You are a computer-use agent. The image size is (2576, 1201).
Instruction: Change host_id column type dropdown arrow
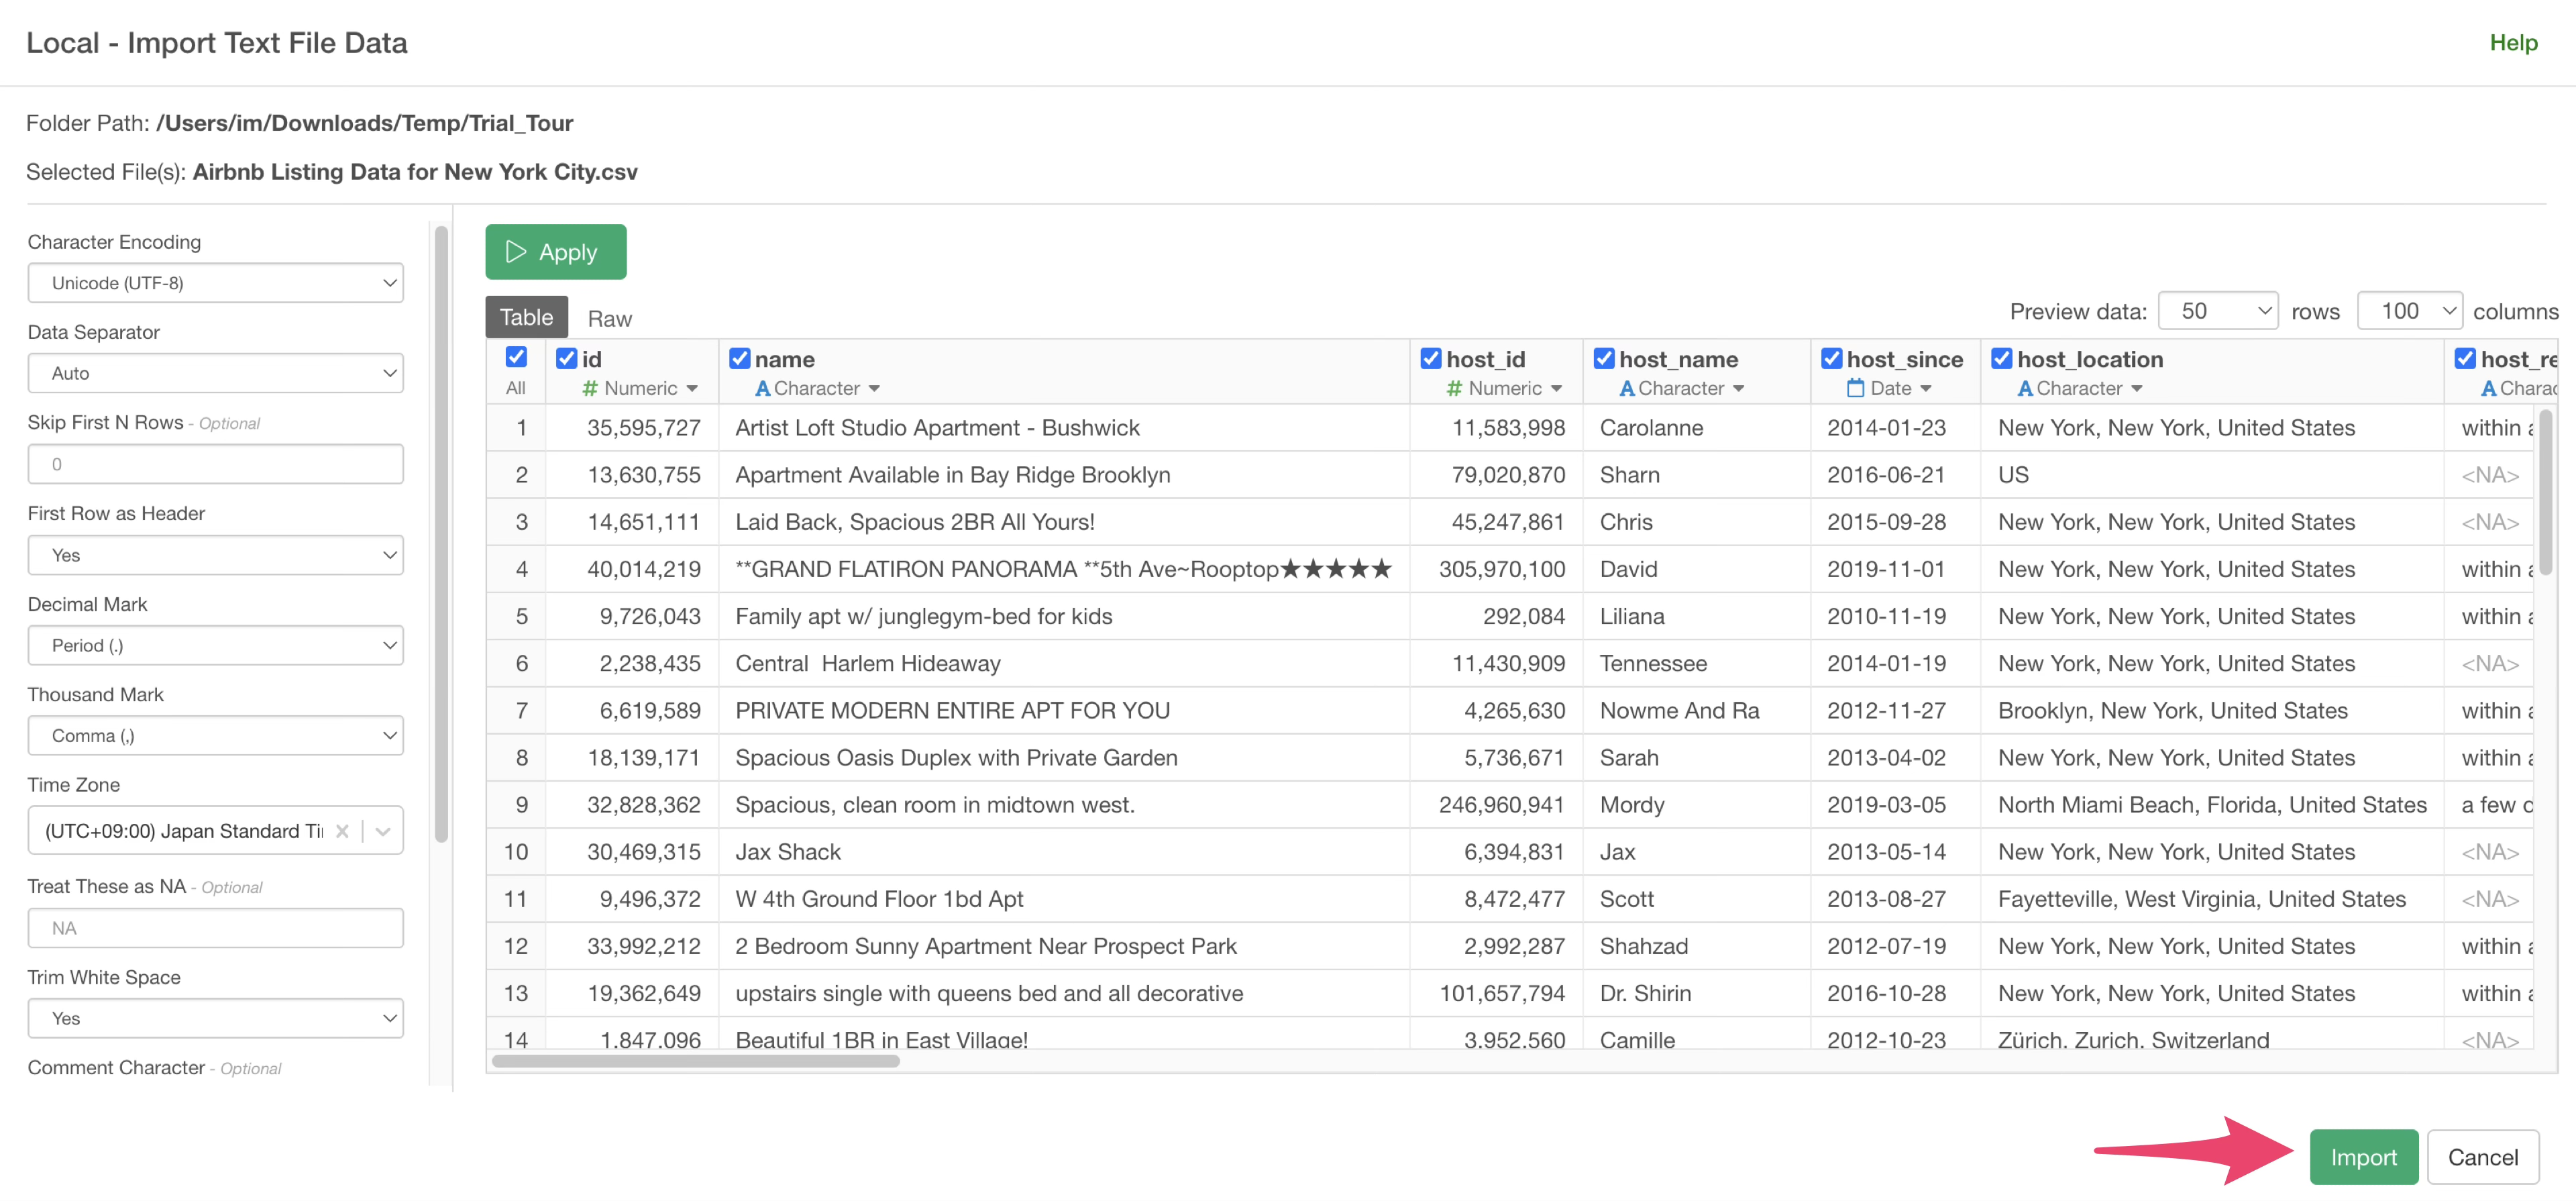pos(1556,389)
